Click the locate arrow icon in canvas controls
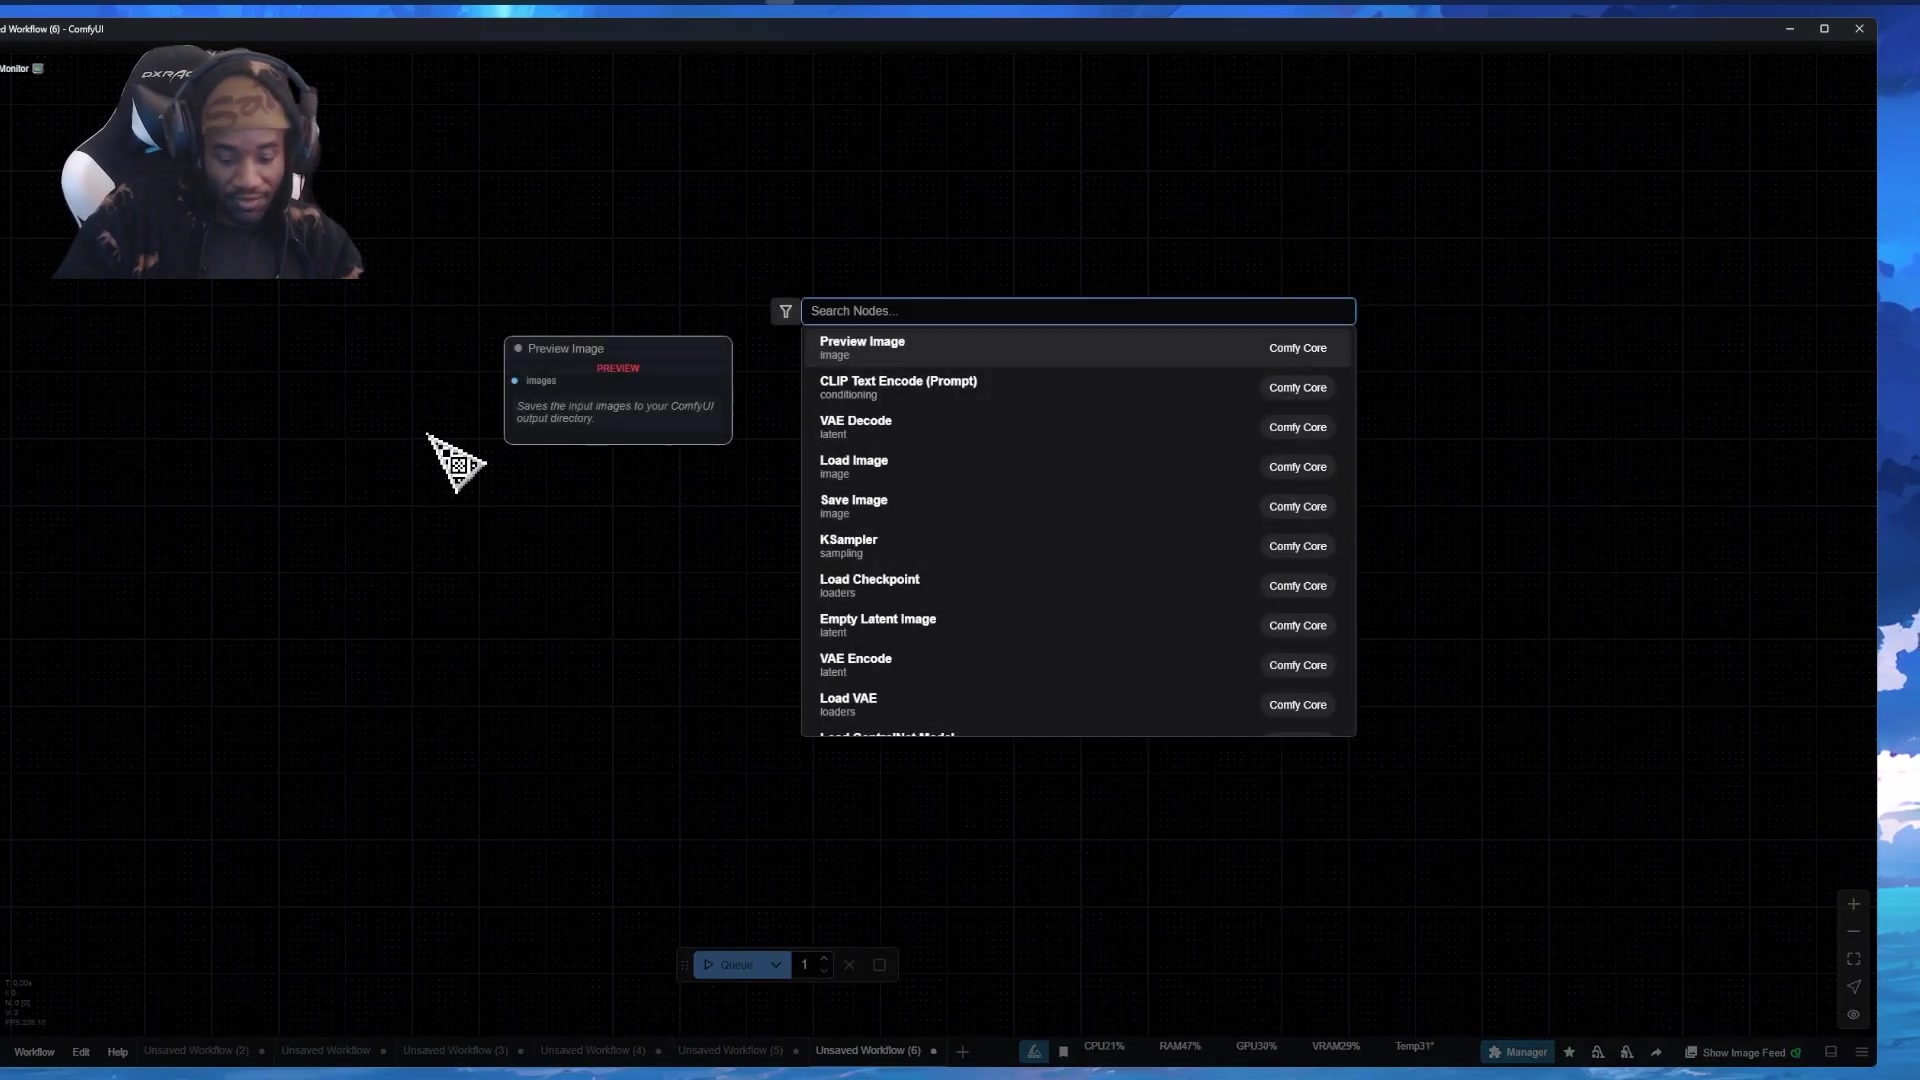The width and height of the screenshot is (1920, 1080). click(1853, 987)
